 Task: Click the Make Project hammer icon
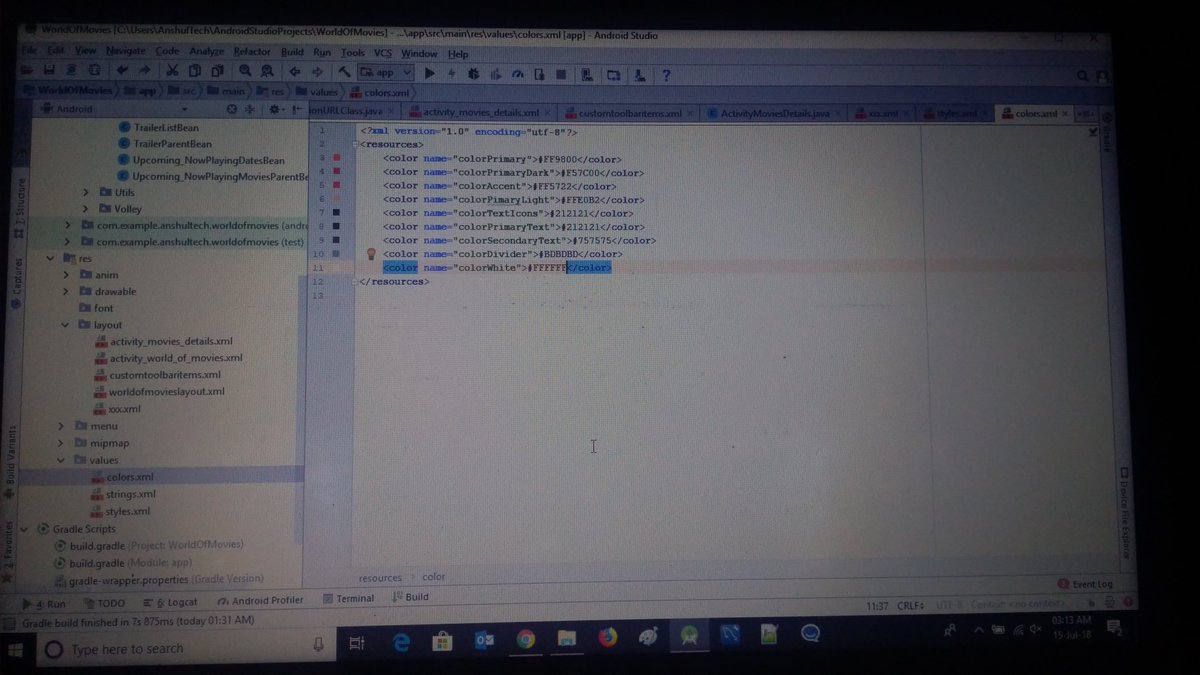pyautogui.click(x=344, y=72)
